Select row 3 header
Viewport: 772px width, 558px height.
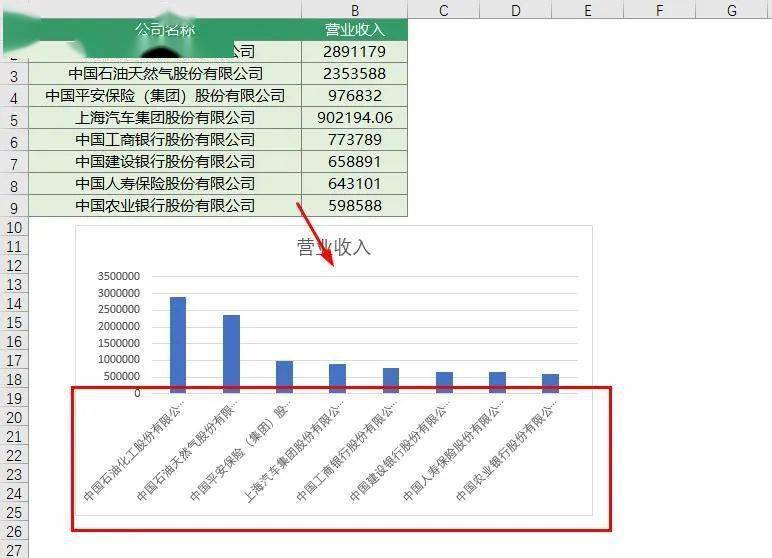point(14,75)
